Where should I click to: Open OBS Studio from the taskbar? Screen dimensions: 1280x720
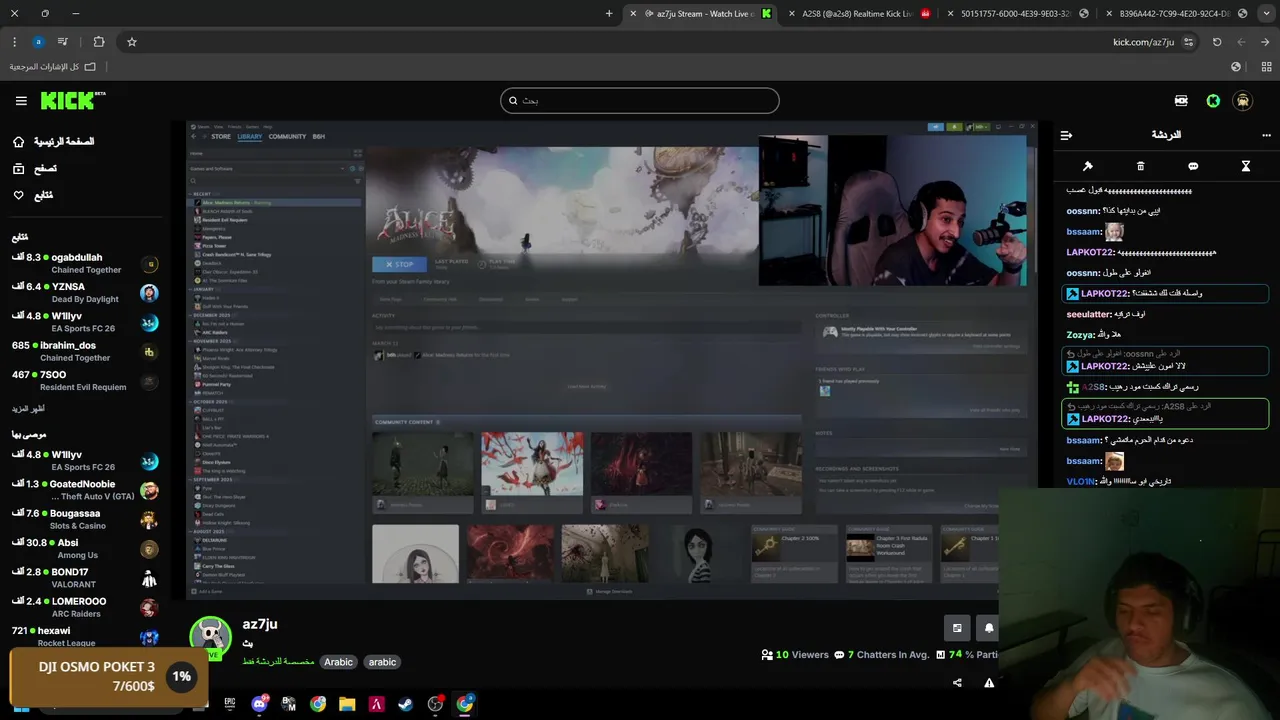tap(435, 704)
